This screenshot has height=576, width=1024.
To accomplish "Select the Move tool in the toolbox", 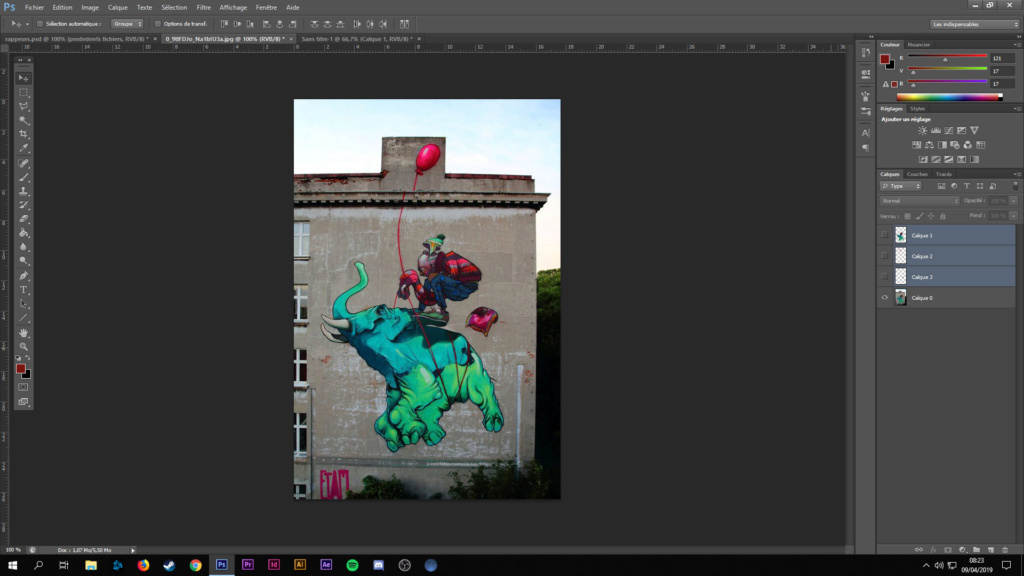I will coord(24,78).
